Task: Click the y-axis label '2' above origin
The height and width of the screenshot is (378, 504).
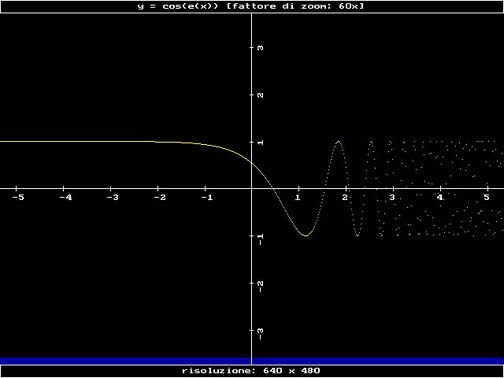Action: [261, 95]
